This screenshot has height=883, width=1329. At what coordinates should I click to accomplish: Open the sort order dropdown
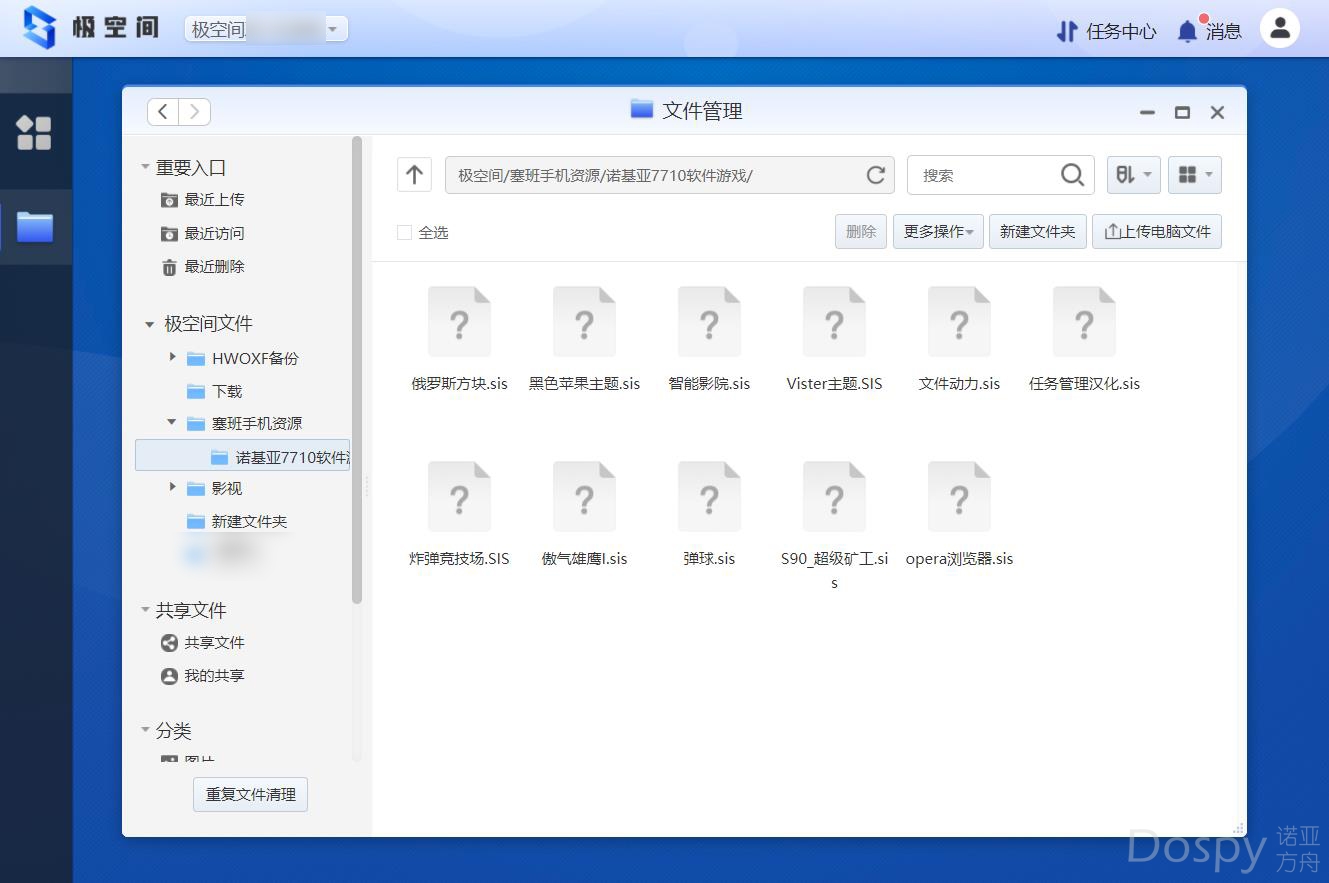(x=1133, y=175)
